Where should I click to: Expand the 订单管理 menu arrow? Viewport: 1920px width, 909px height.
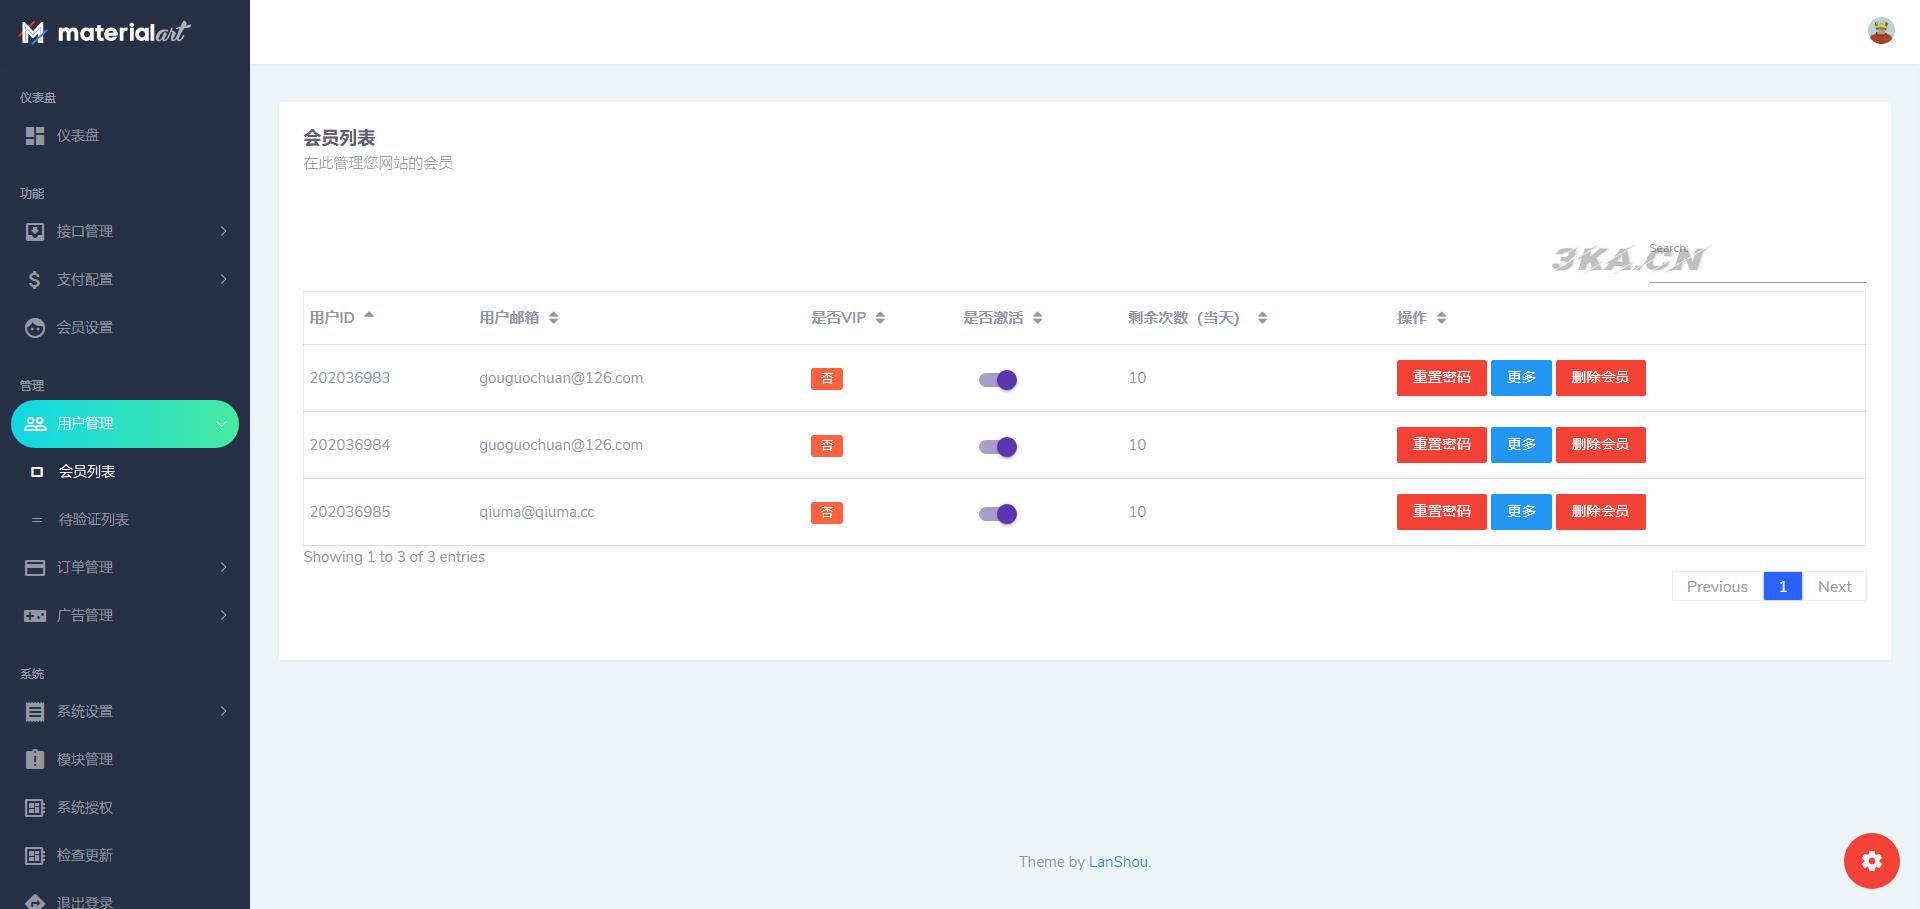pyautogui.click(x=223, y=568)
